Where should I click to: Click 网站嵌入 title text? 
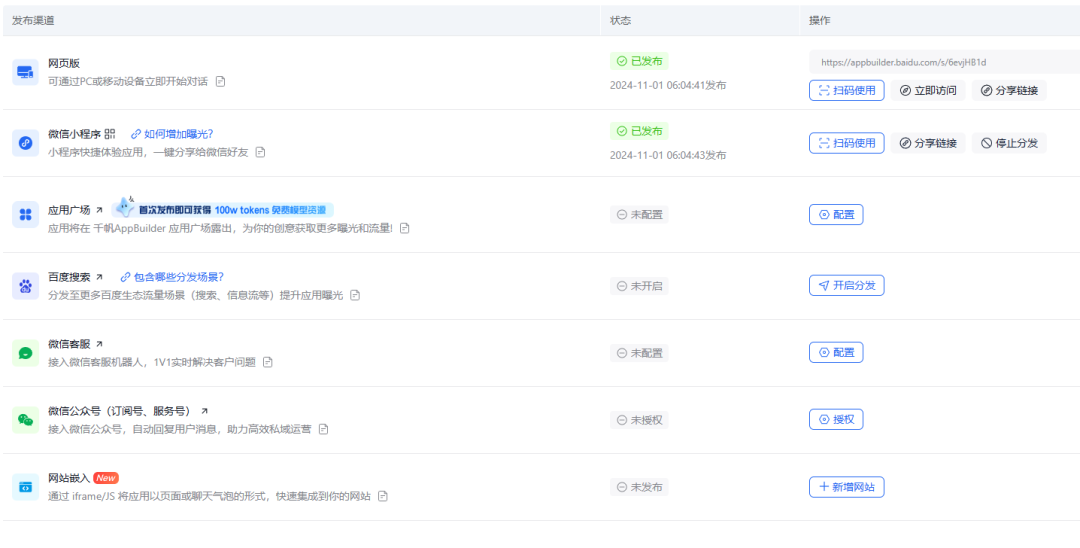[69, 478]
